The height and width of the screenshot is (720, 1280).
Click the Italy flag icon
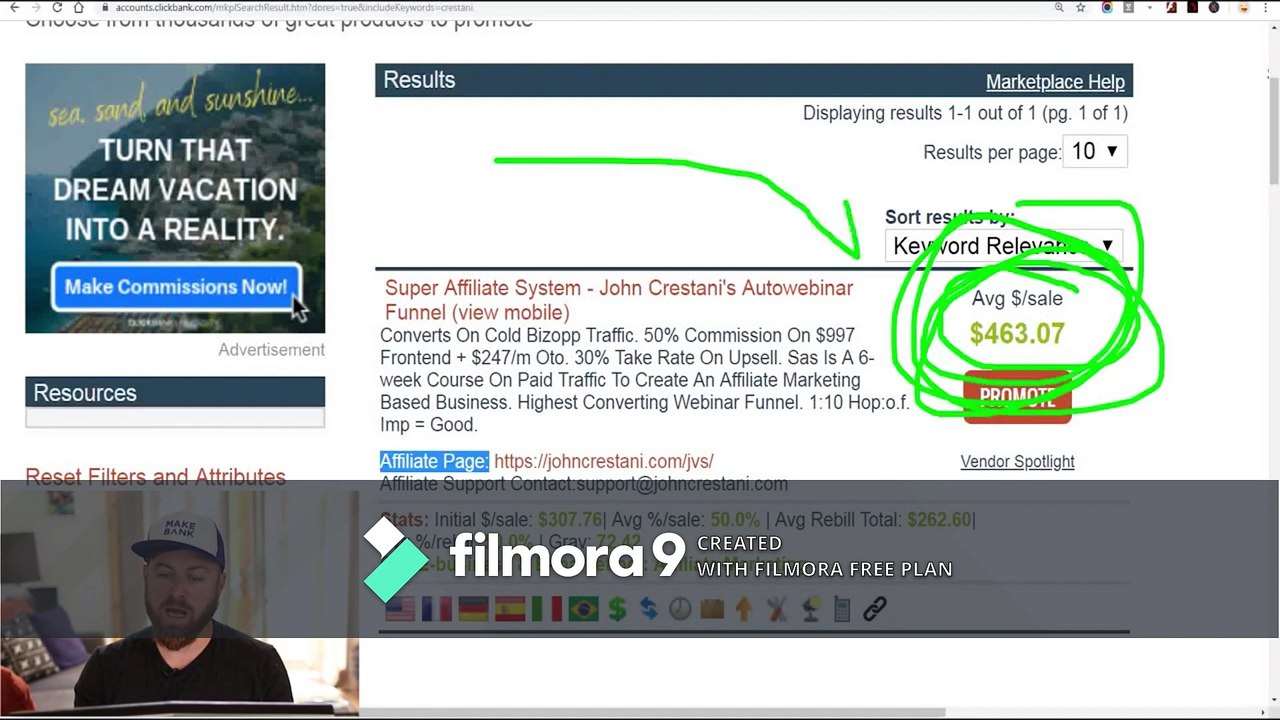point(546,608)
